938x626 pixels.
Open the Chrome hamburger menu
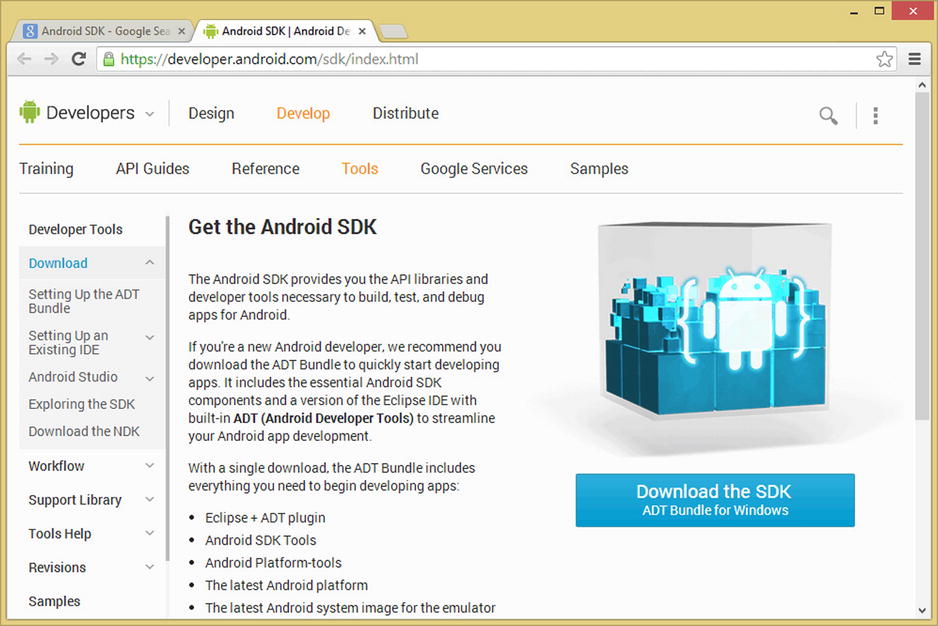tap(915, 59)
